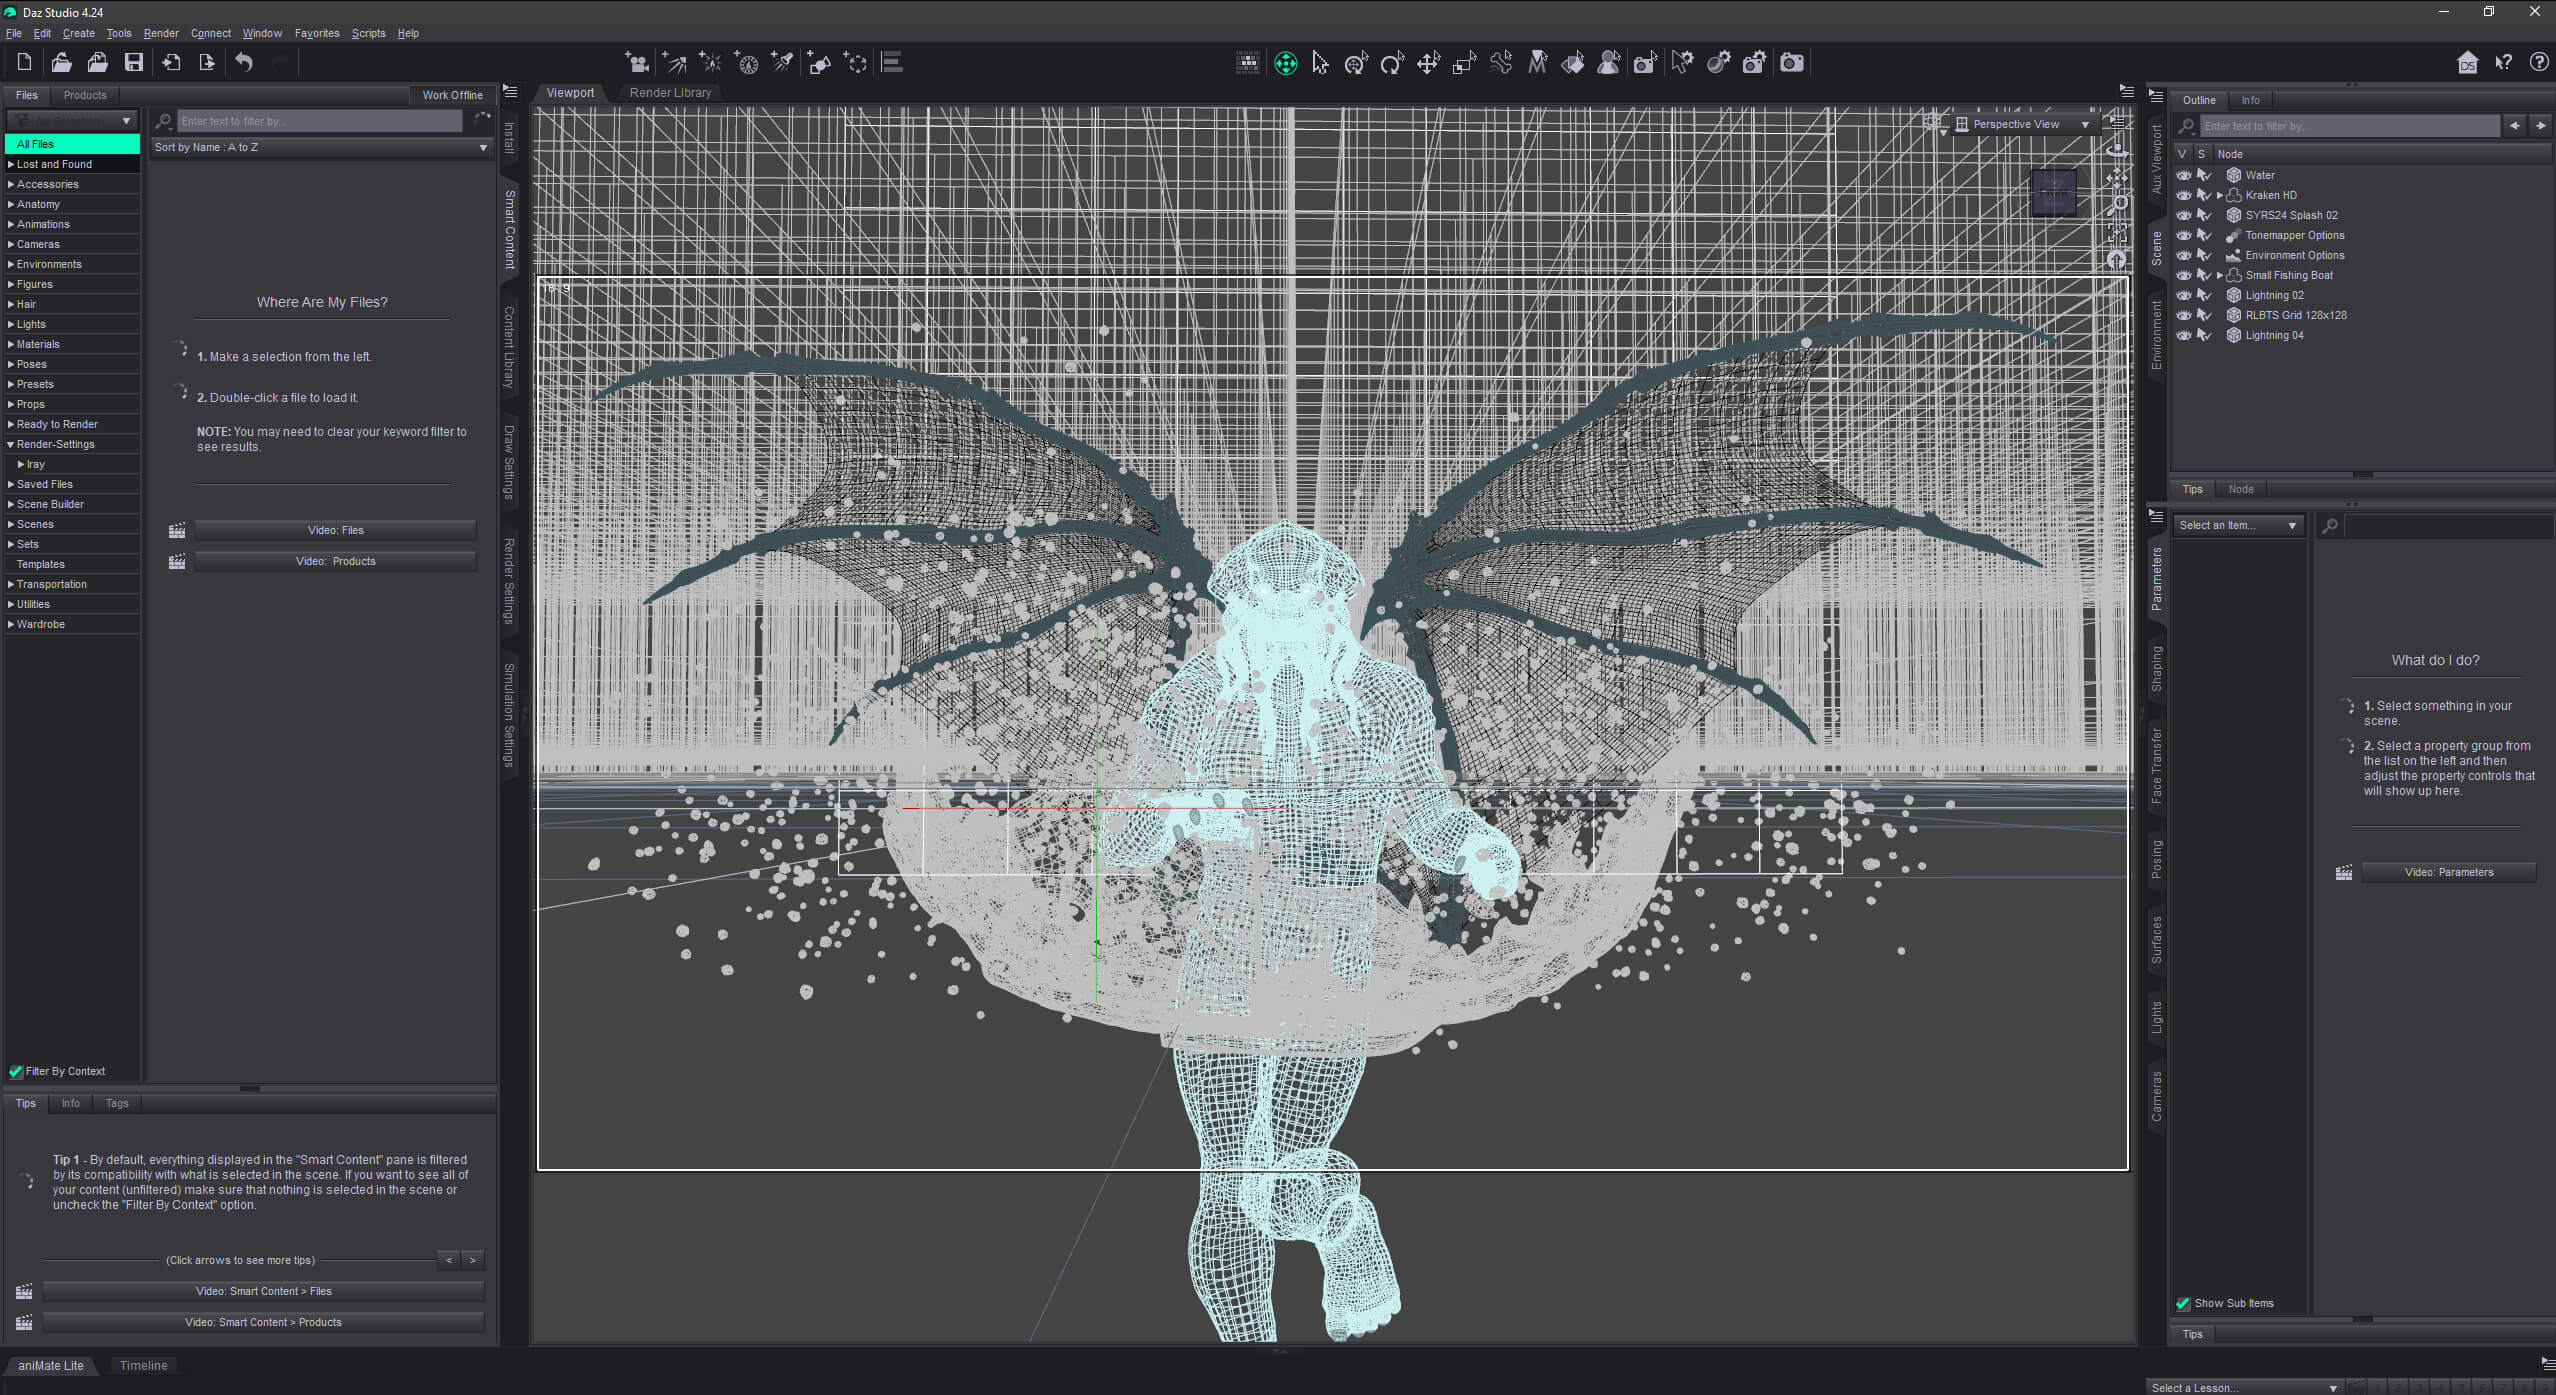Expand the Kraken HD tree node
The image size is (2556, 1395).
tap(2219, 195)
